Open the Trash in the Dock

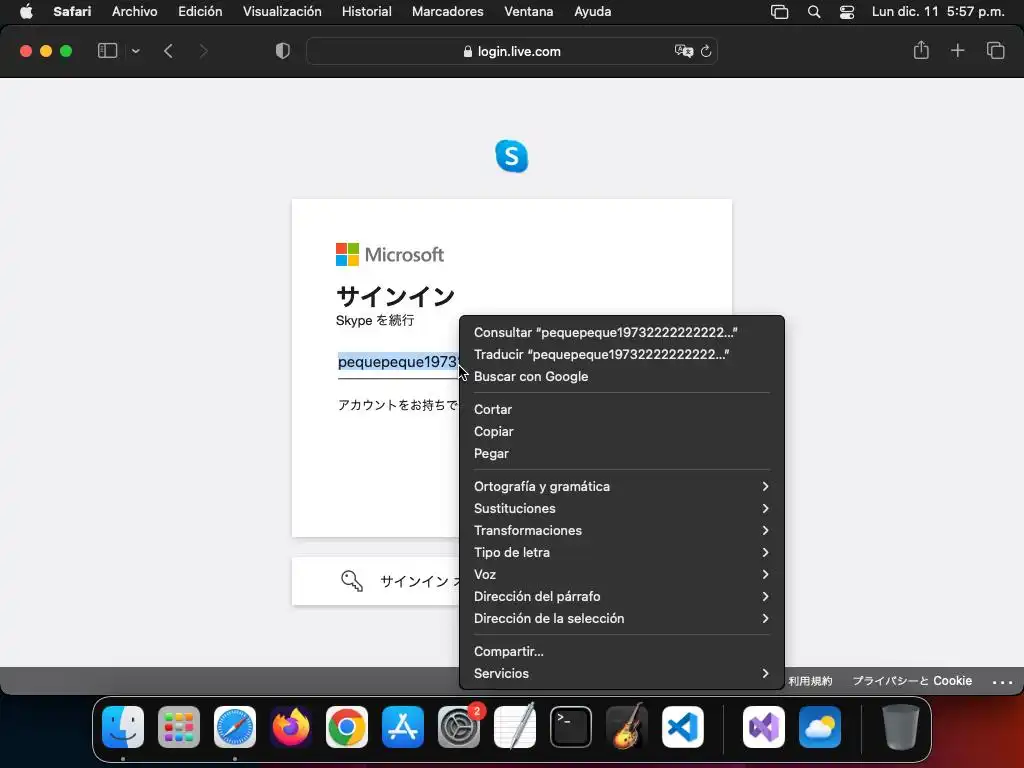[x=901, y=727]
